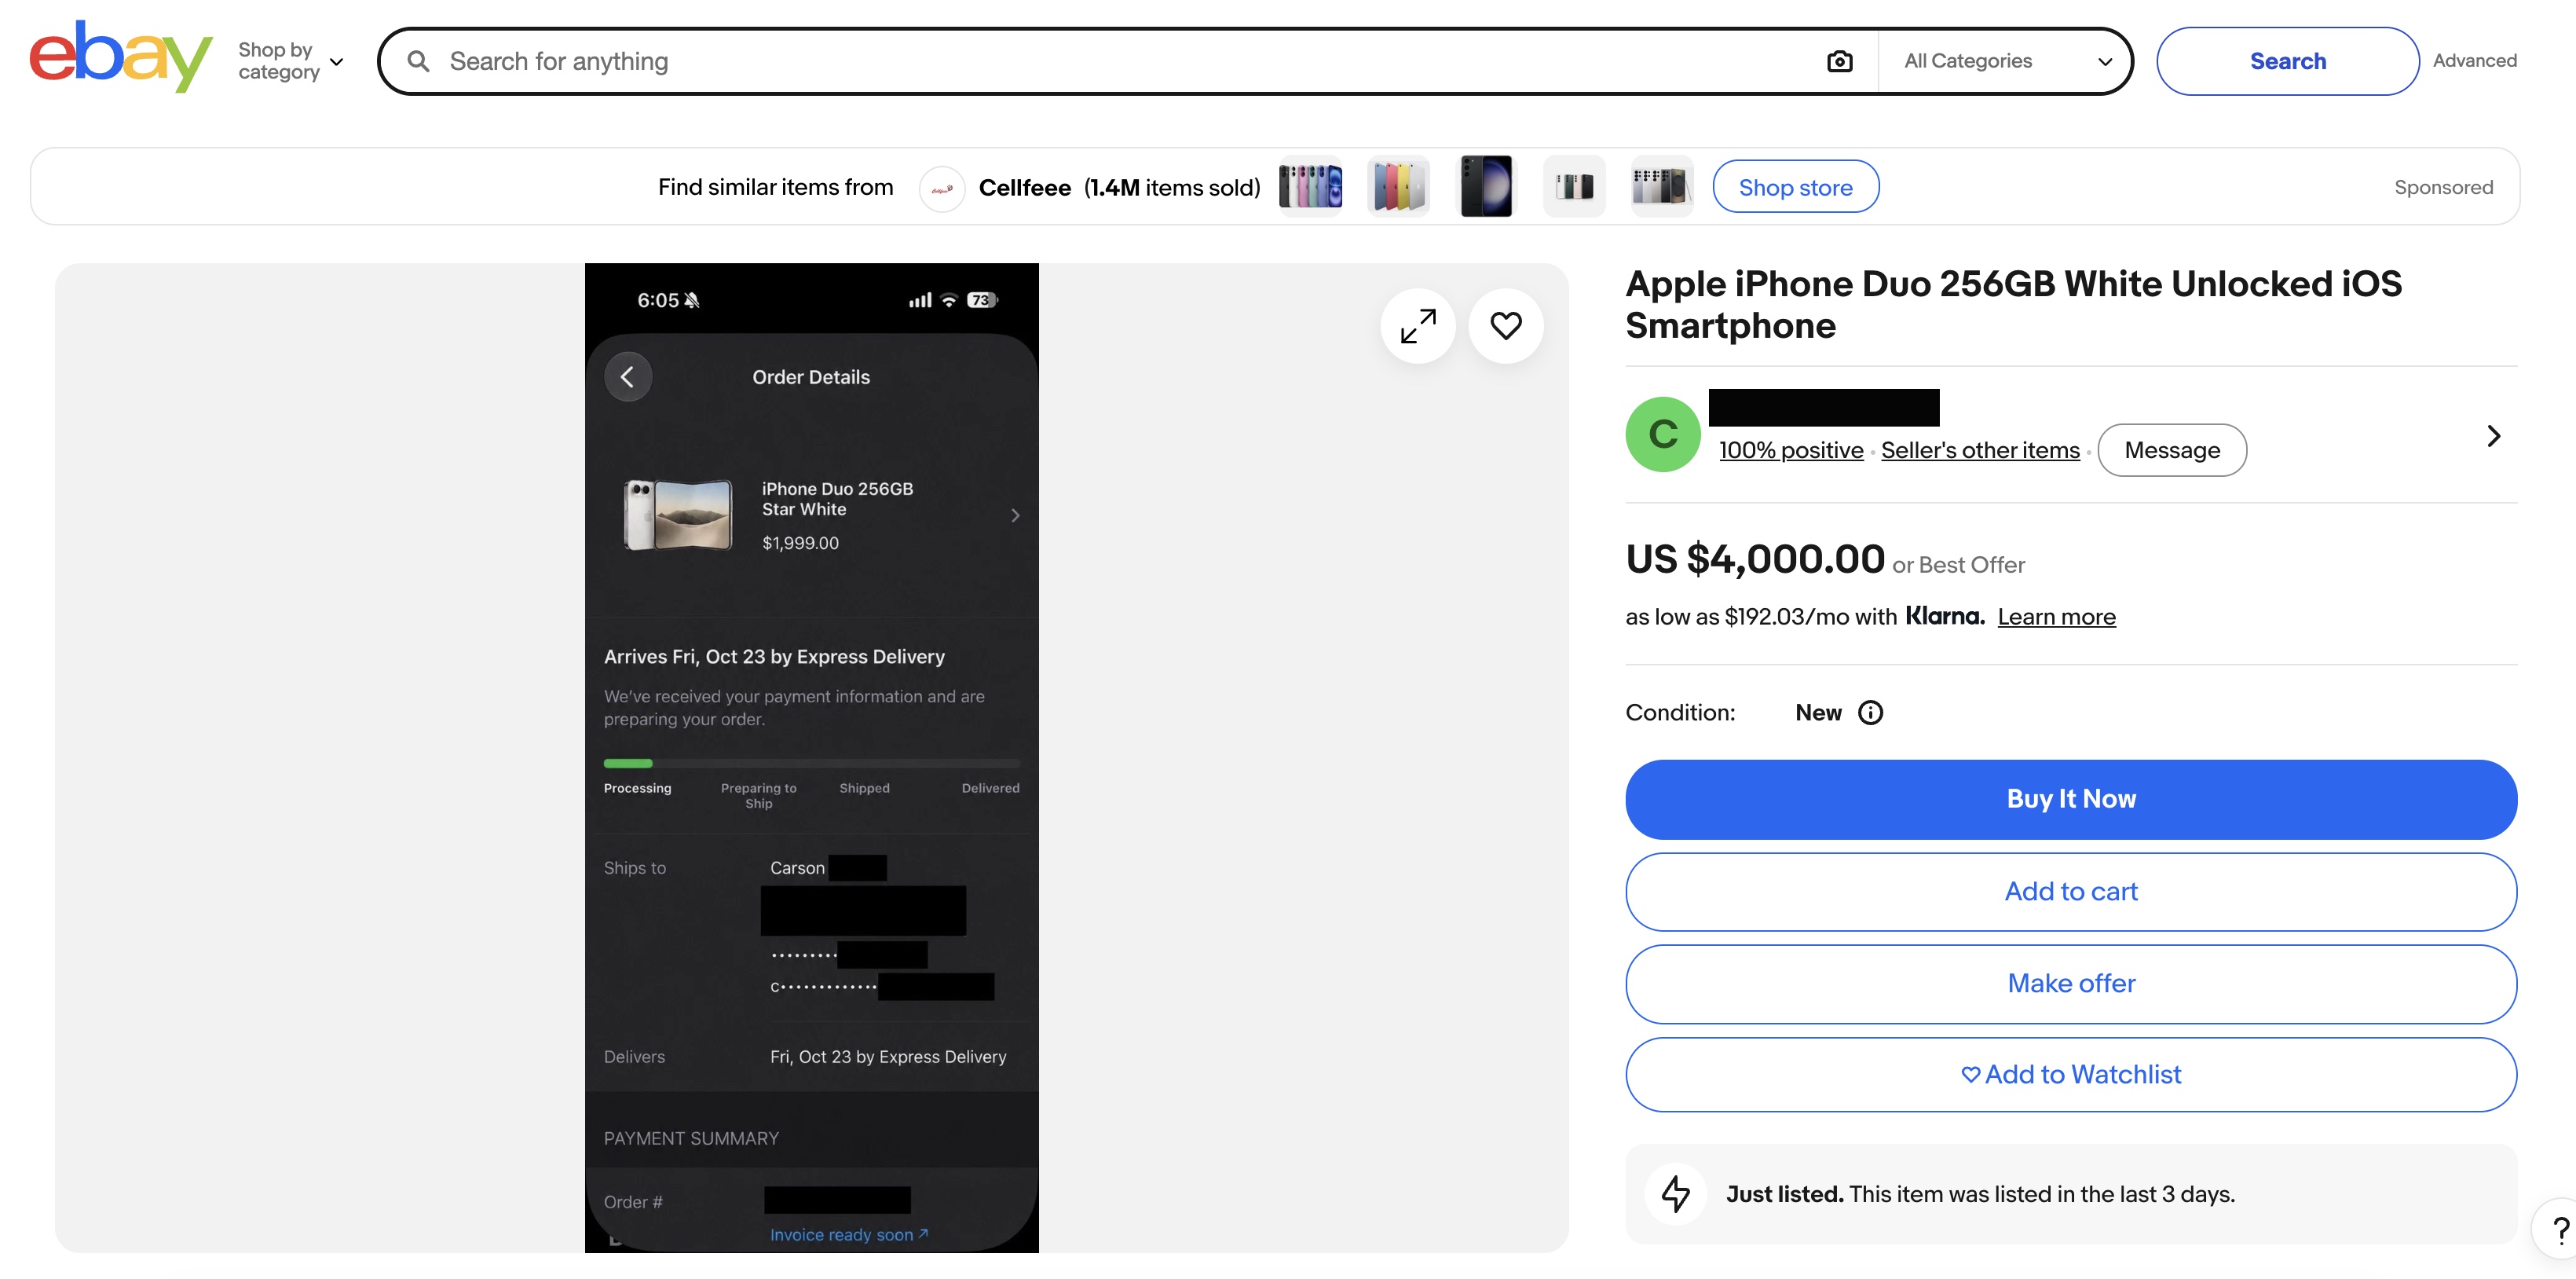Screen dimensions: 2576x1279
Task: Open Shop by category menu
Action: pos(290,61)
